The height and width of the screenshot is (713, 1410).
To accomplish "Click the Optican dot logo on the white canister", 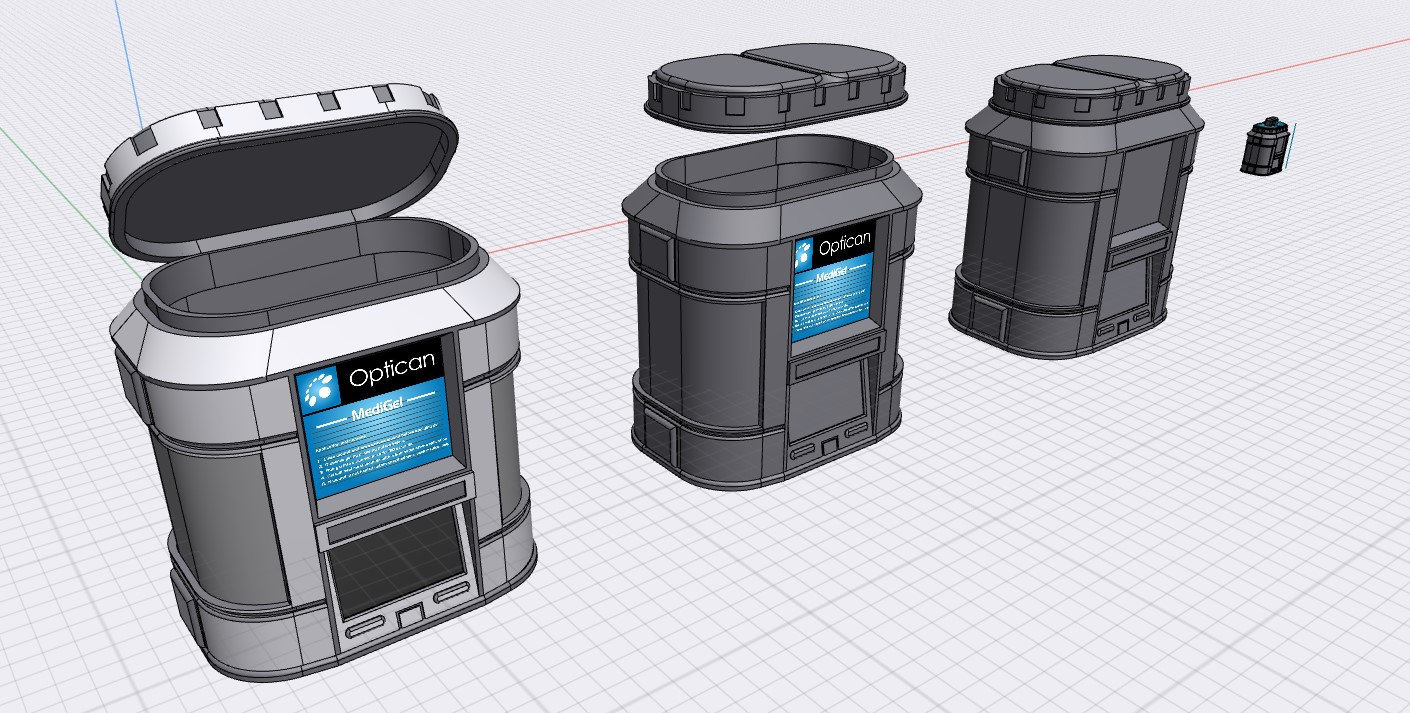I will pos(318,388).
